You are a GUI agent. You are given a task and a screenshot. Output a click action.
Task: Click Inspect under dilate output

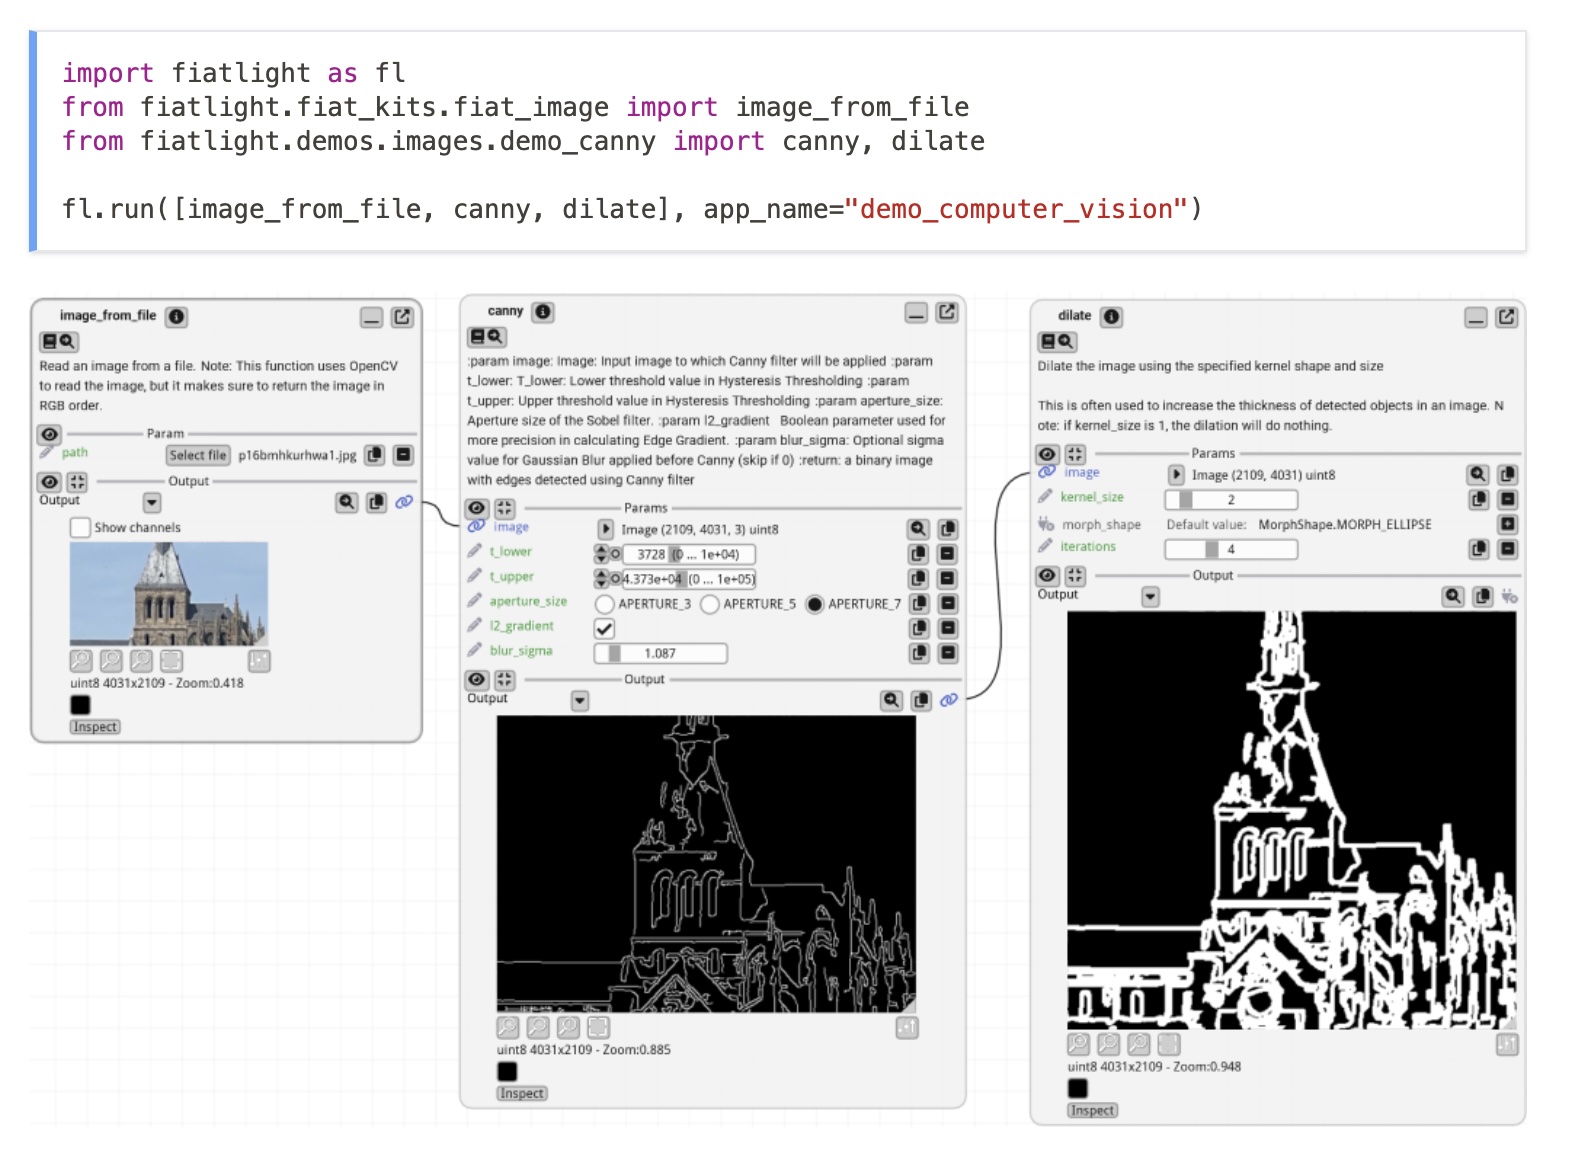pyautogui.click(x=1092, y=1111)
